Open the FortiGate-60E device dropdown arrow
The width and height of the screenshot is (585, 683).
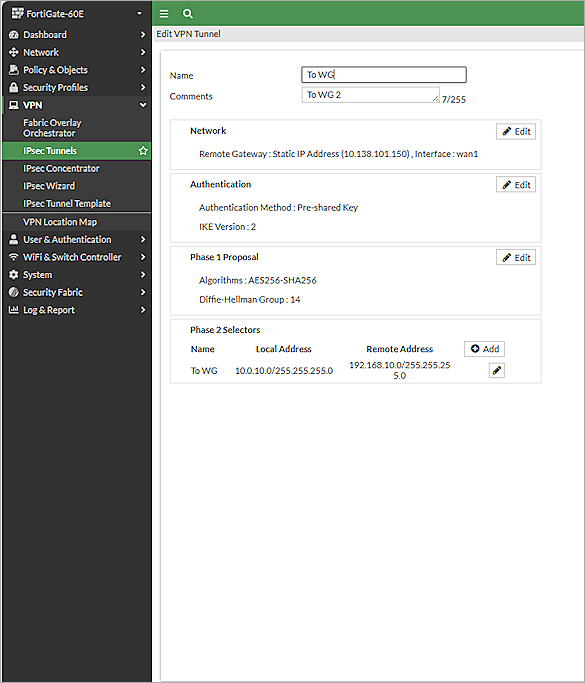(x=139, y=14)
